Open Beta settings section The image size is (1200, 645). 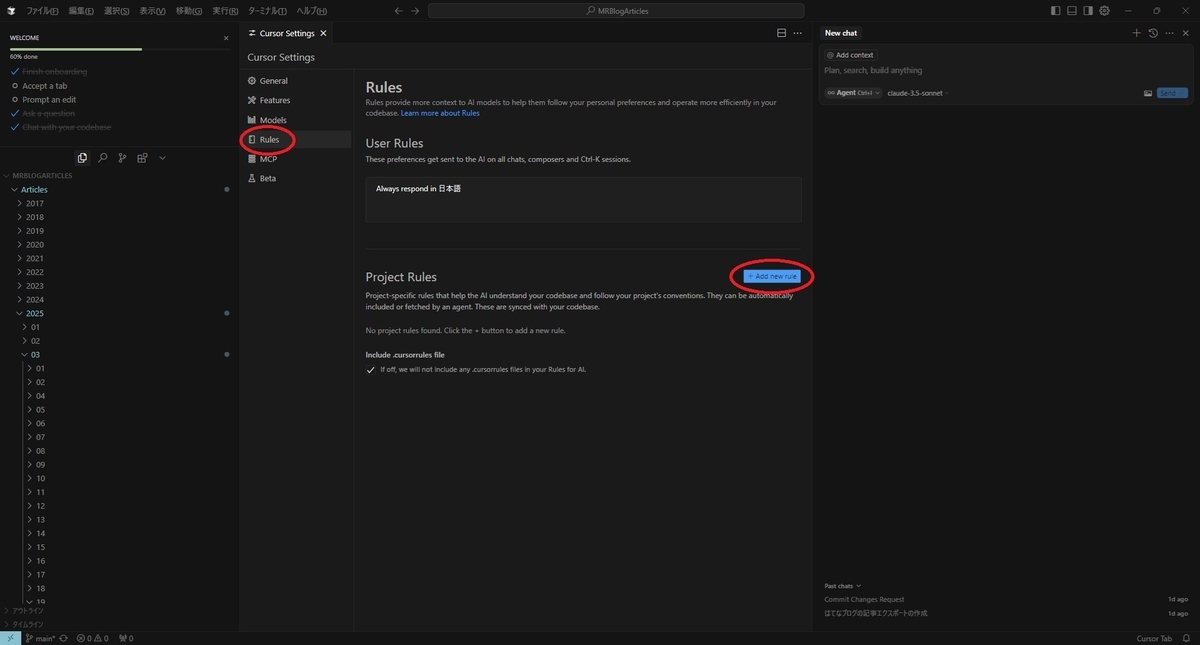click(x=267, y=178)
